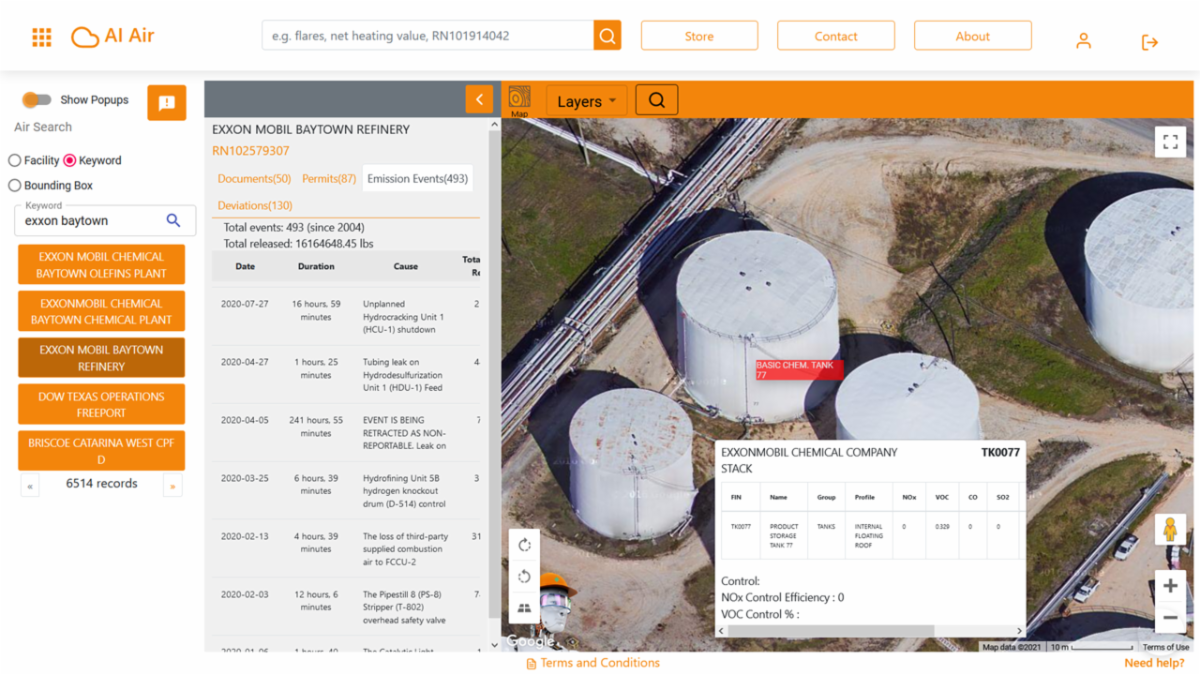Click the feedback message icon button
The width and height of the screenshot is (1200, 675).
point(167,103)
